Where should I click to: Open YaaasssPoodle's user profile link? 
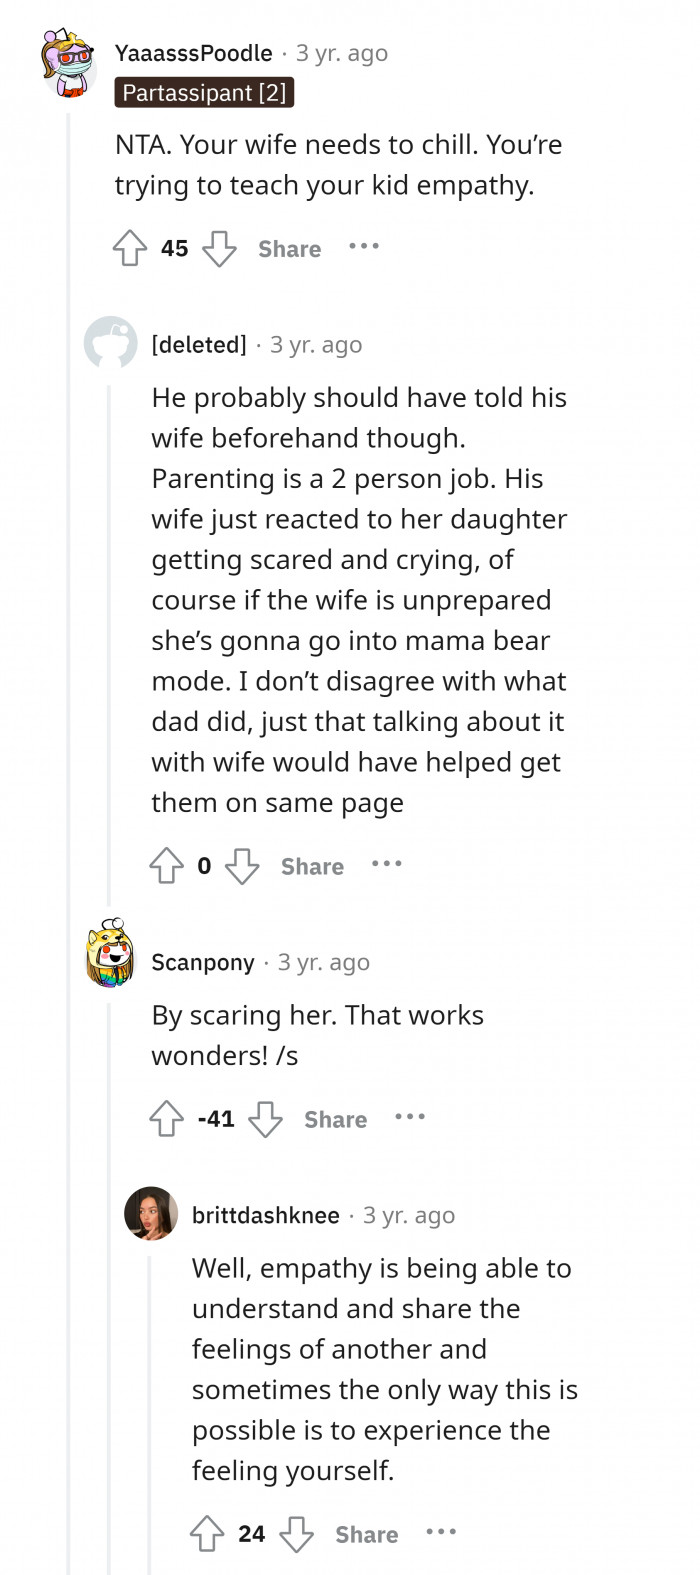193,53
